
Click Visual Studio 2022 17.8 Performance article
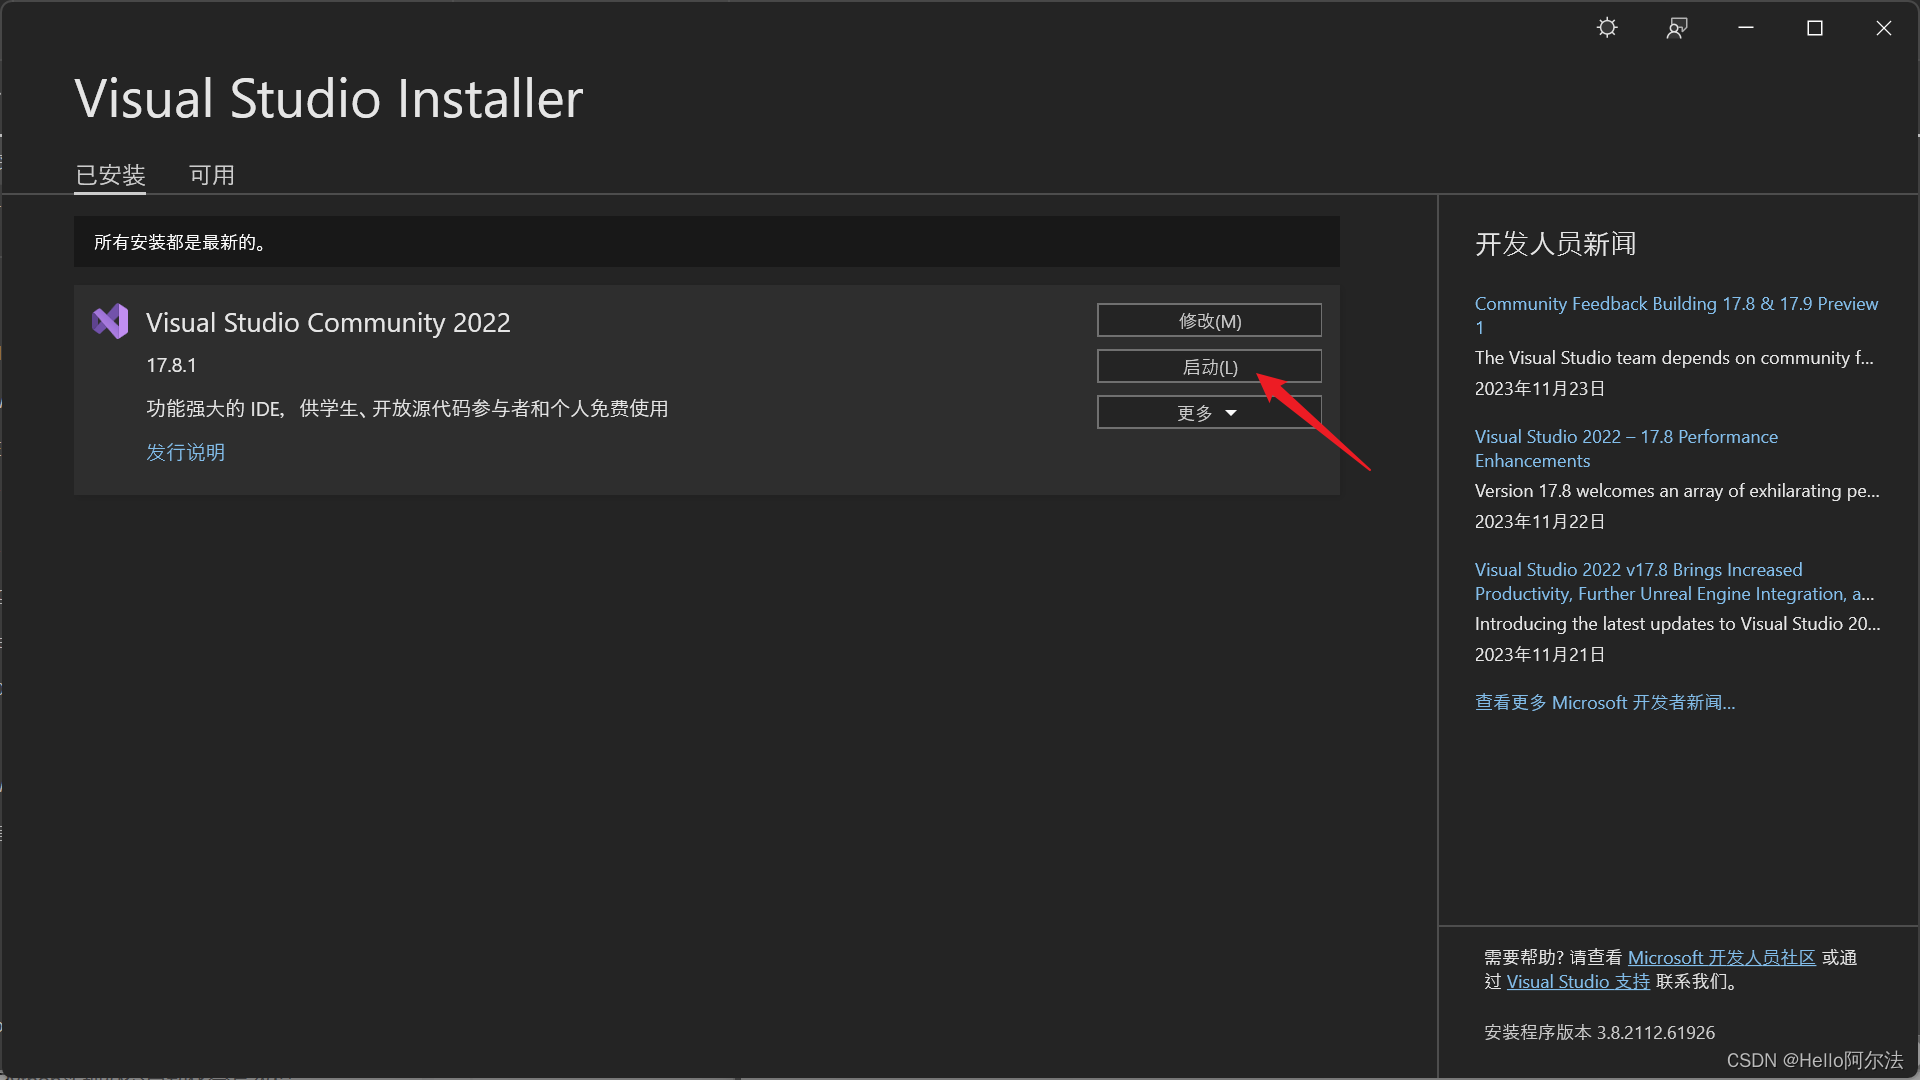(x=1626, y=448)
